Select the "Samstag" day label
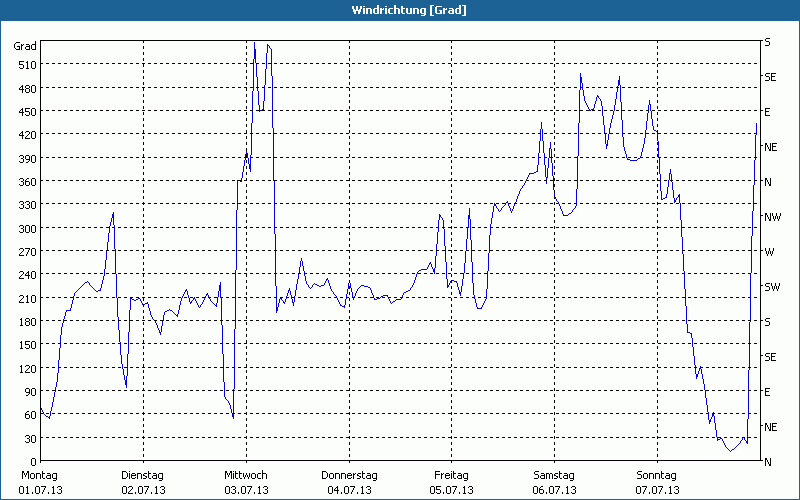 click(x=554, y=476)
